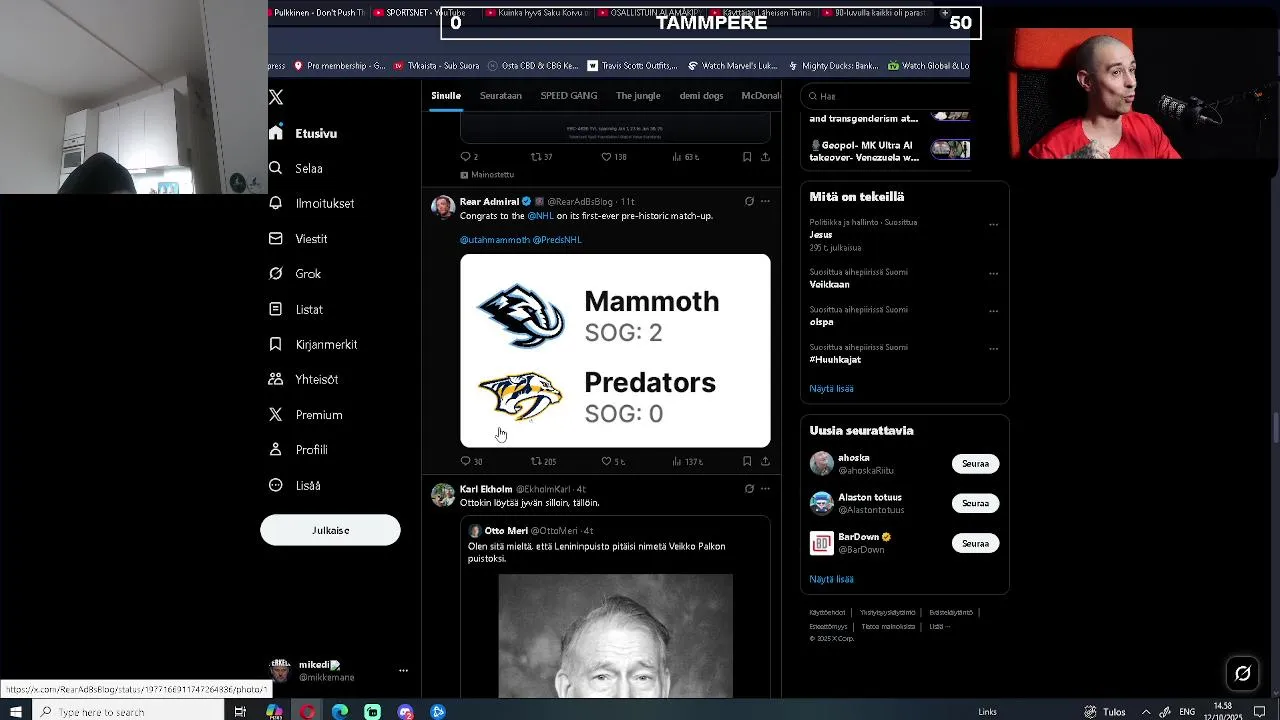1280x720 pixels.
Task: Open Viestit messages
Action: [298, 239]
